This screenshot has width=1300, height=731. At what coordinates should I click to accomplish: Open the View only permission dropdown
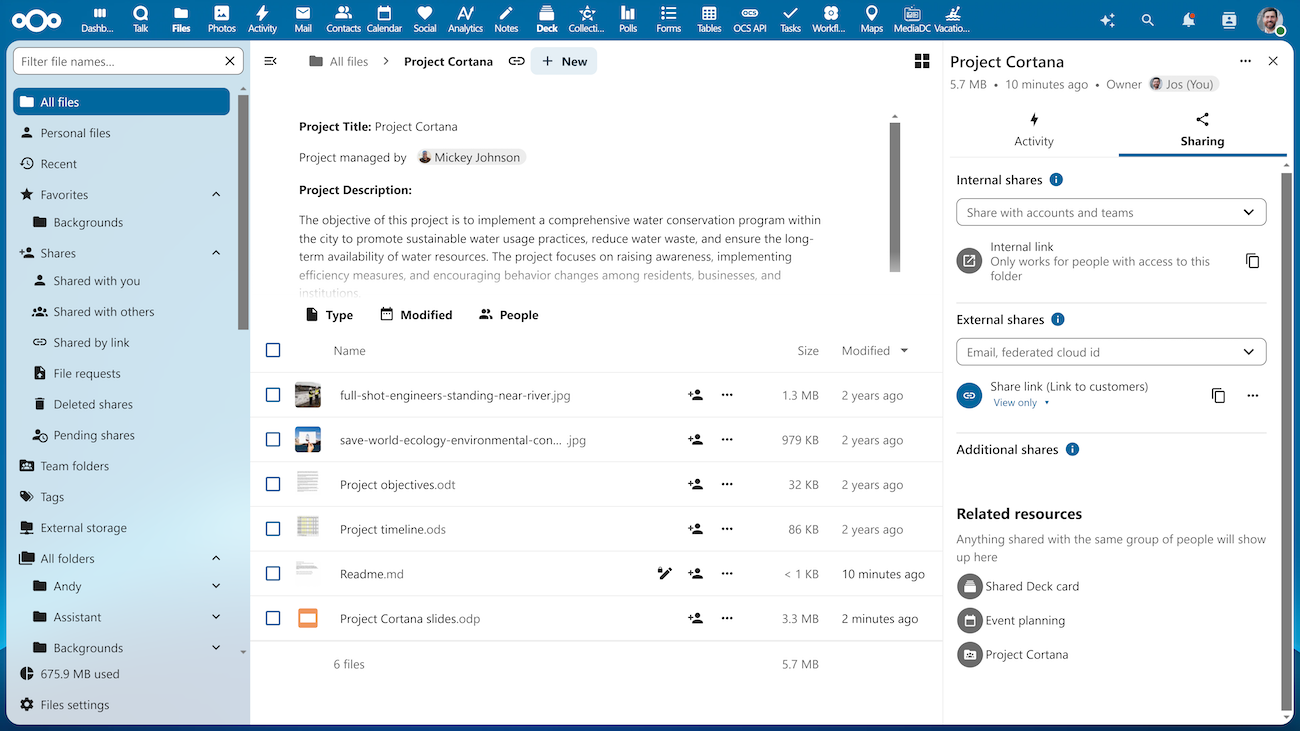pos(1021,403)
